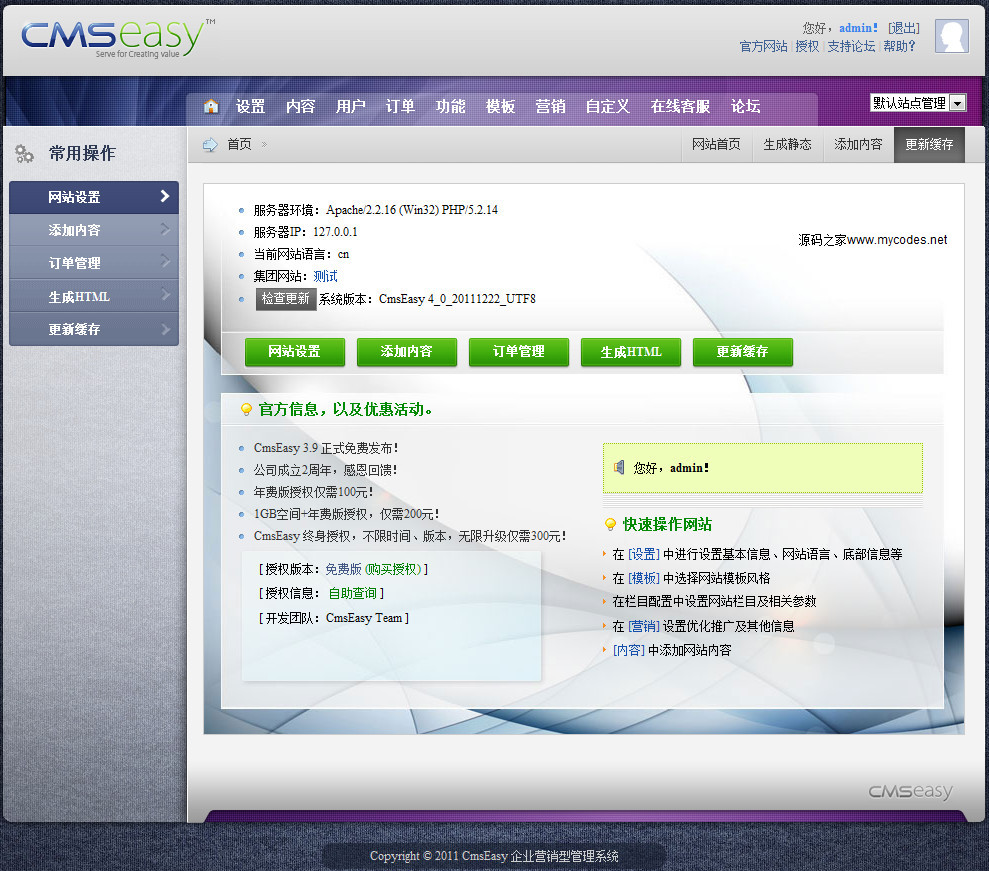The height and width of the screenshot is (871, 989).
Task: Open the 营销 menu
Action: coord(550,106)
